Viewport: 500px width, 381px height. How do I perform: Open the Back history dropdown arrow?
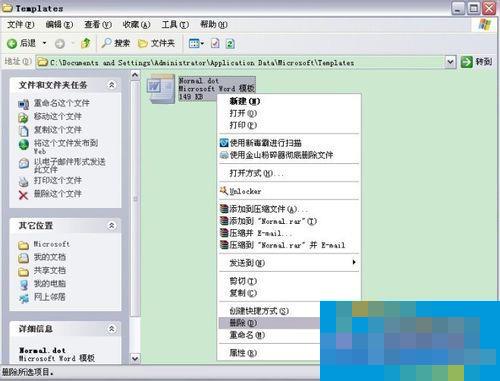[x=44, y=43]
